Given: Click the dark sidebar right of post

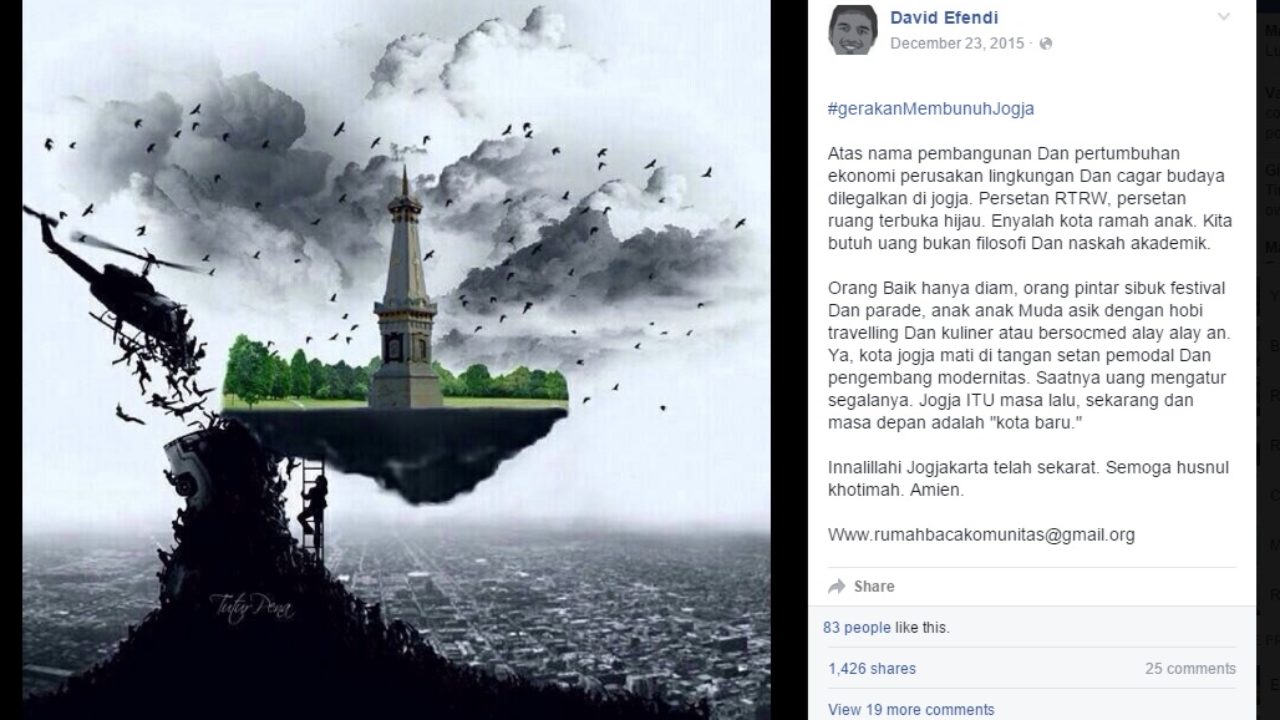Looking at the screenshot, I should 1268,360.
